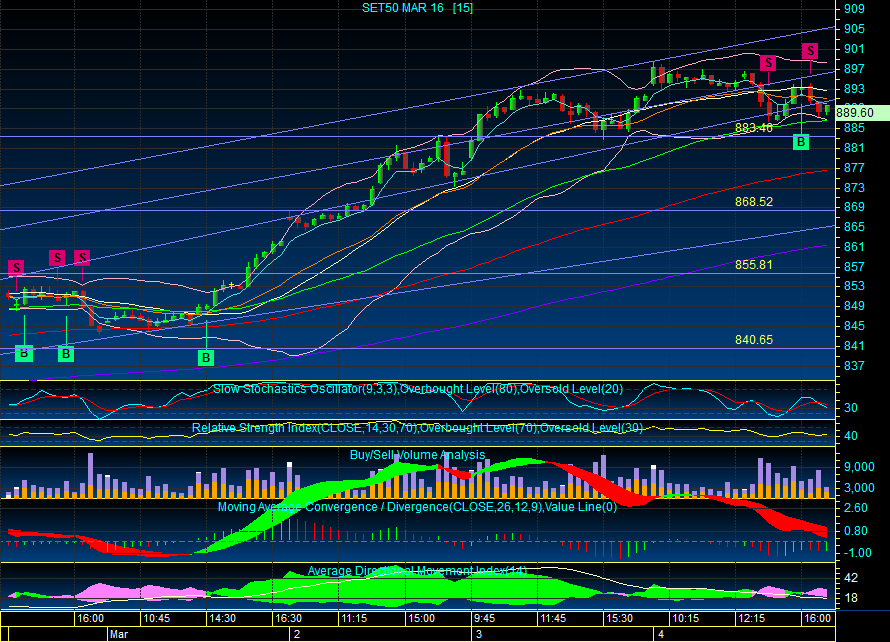Click the 2.60 MACD scale value
This screenshot has height=642, width=890.
coord(856,507)
